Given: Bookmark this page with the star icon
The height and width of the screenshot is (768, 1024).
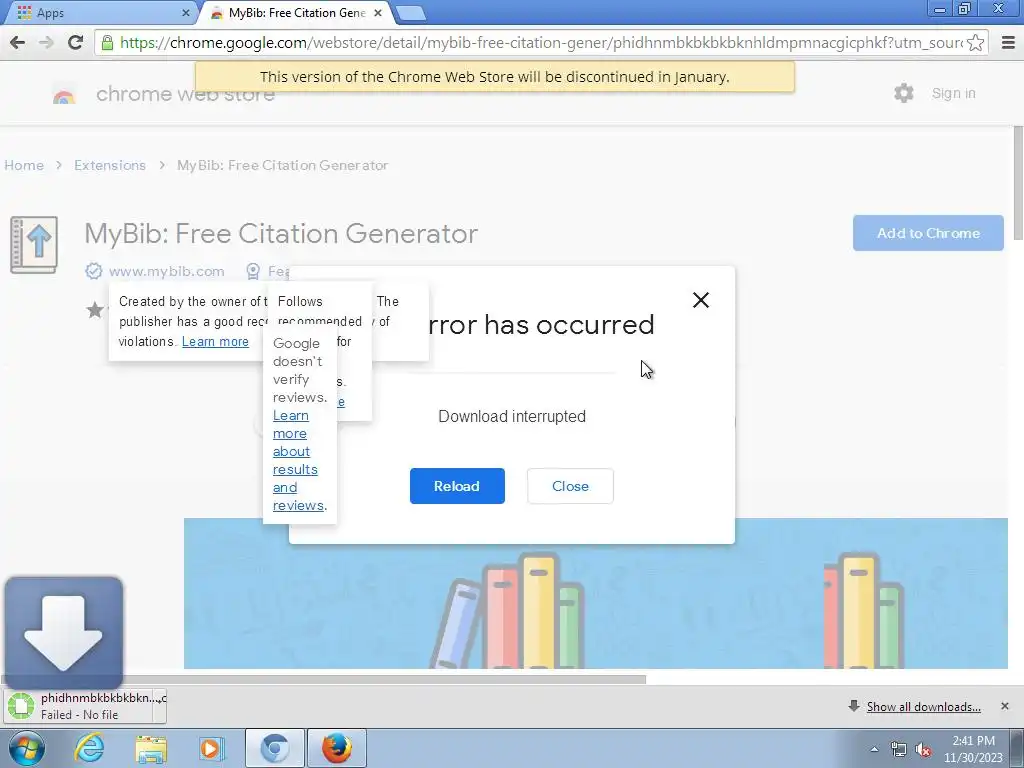Looking at the screenshot, I should [976, 43].
